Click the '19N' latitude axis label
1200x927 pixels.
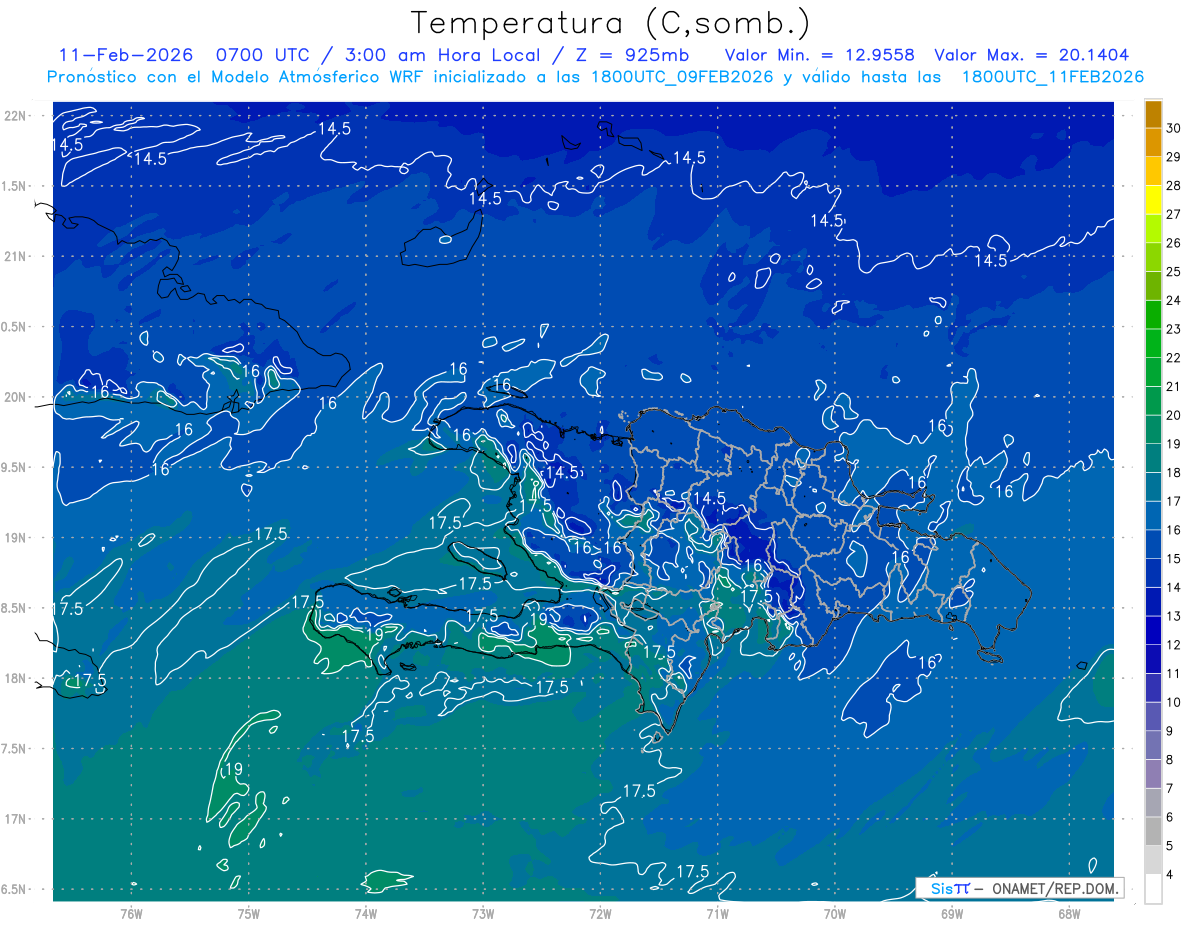(15, 538)
